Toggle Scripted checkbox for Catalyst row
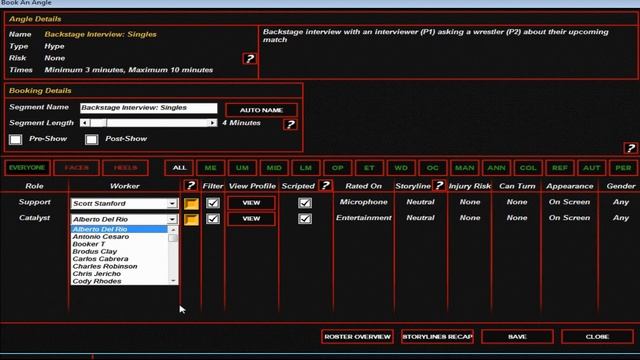The image size is (640, 360). (x=305, y=219)
